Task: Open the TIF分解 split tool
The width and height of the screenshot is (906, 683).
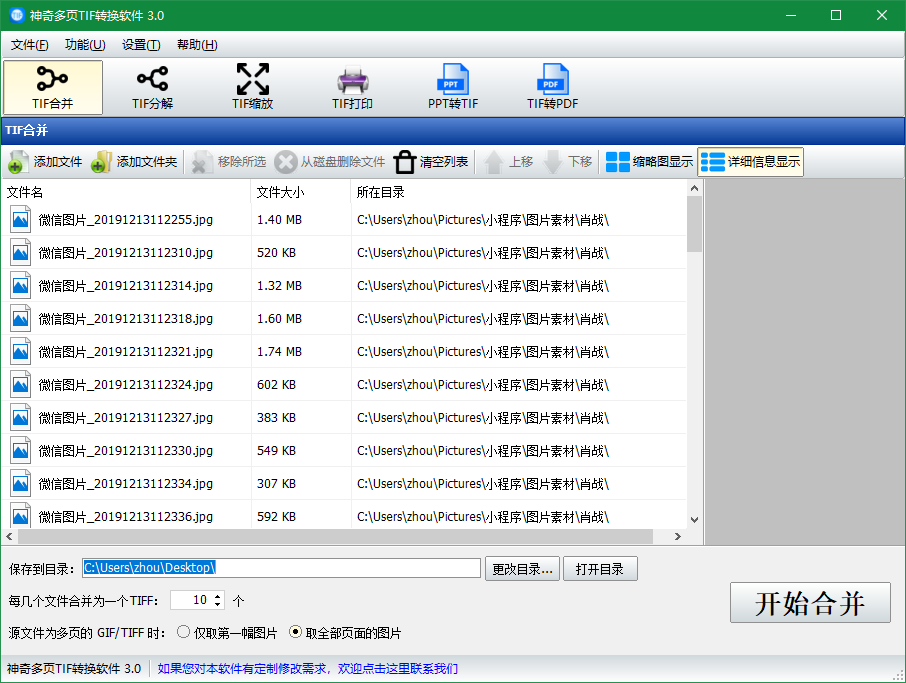Action: (x=152, y=87)
